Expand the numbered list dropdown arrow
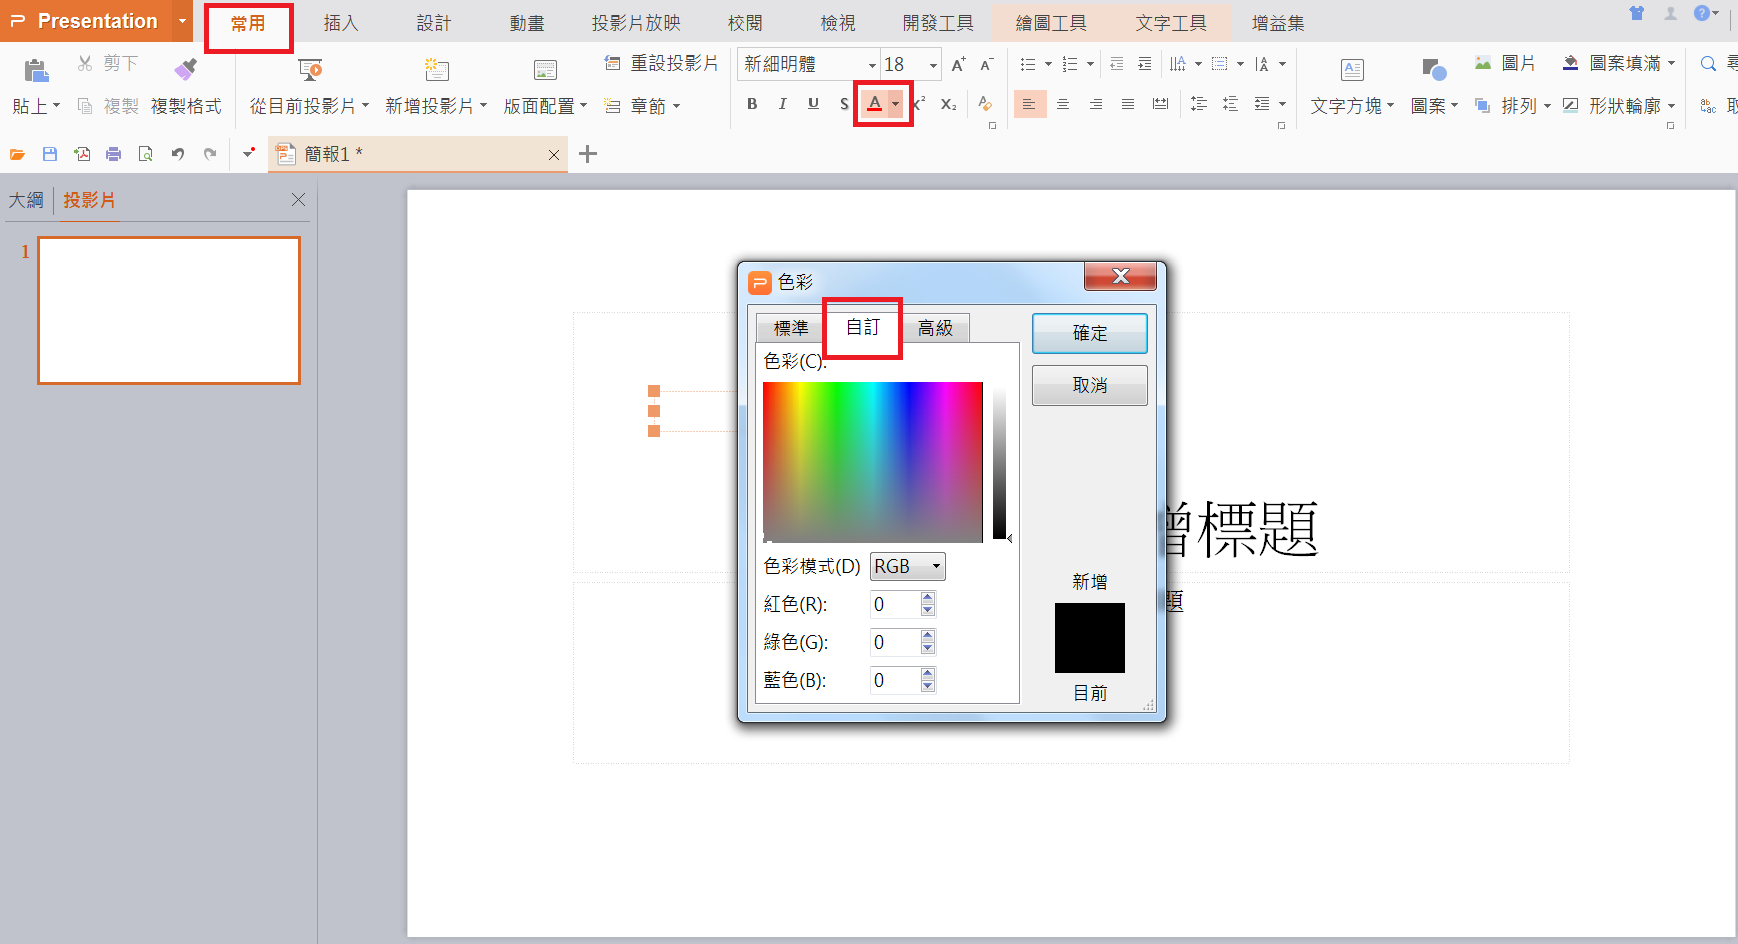Viewport: 1738px width, 944px height. [1090, 64]
